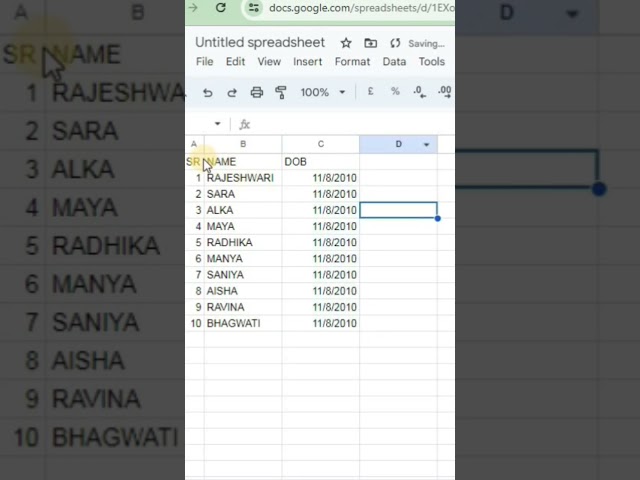Screen dimensions: 640x480
Task: Undo the last action in toolbar
Action: pos(208,93)
